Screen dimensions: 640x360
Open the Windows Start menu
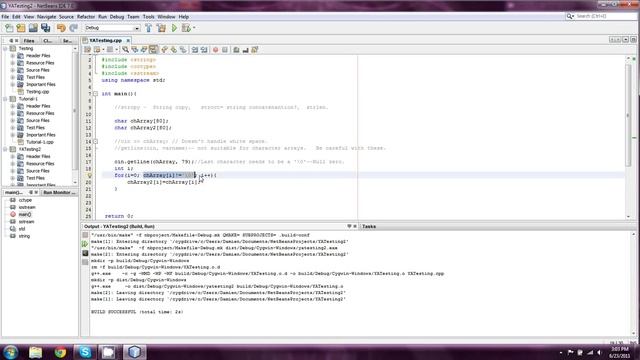10,352
